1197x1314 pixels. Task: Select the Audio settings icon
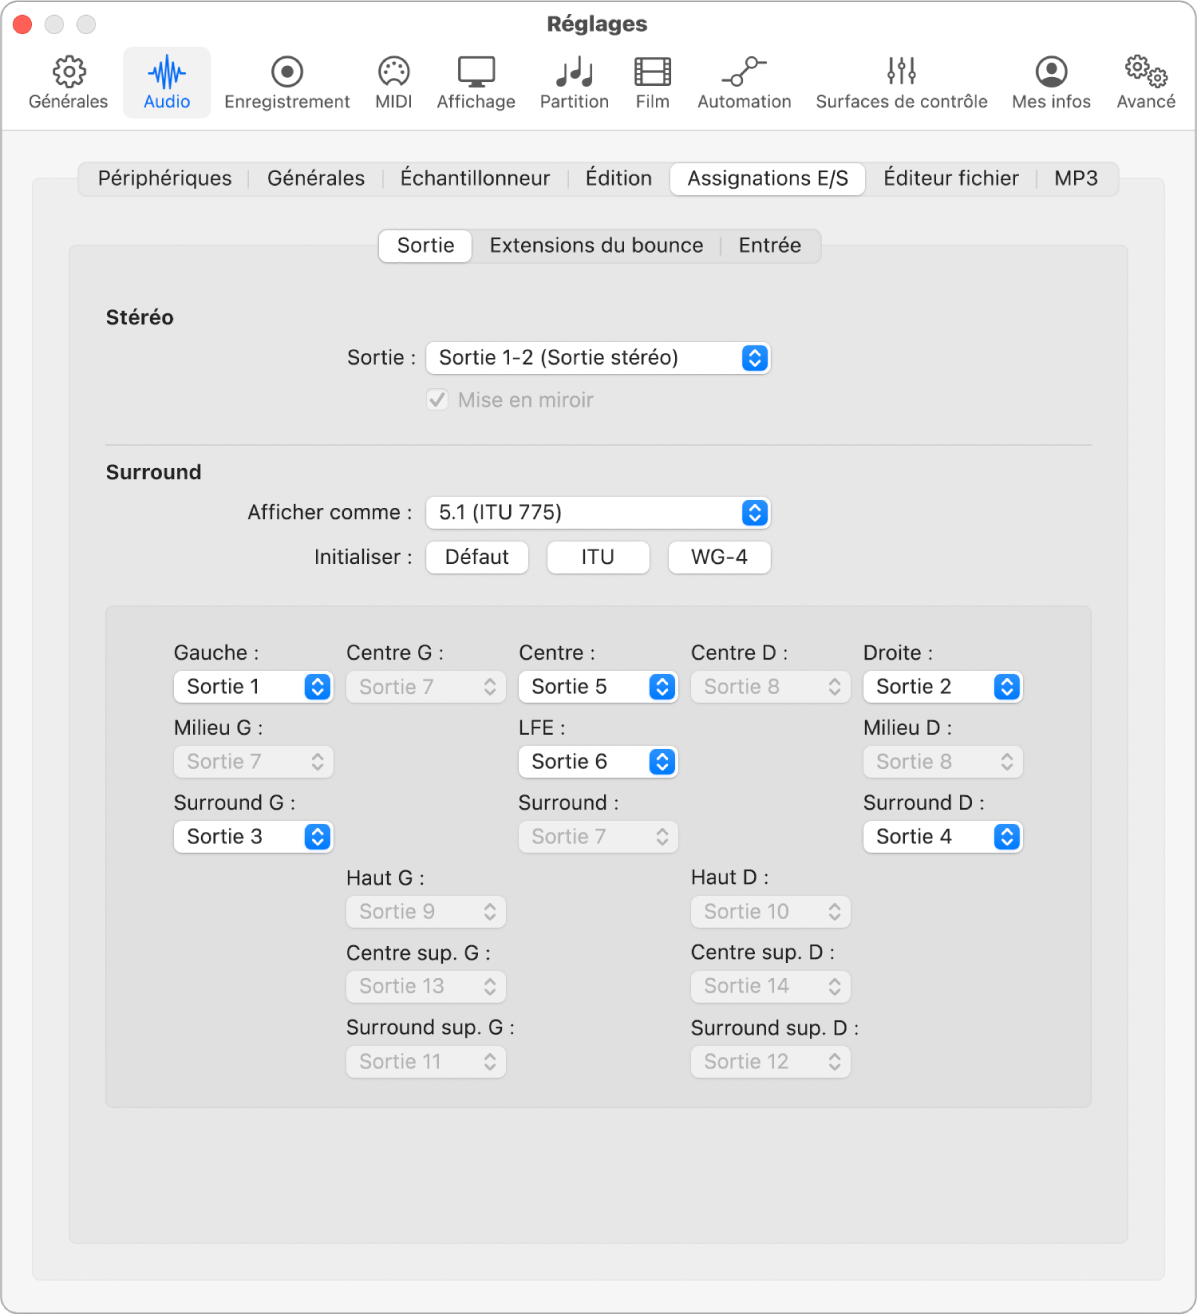[166, 81]
